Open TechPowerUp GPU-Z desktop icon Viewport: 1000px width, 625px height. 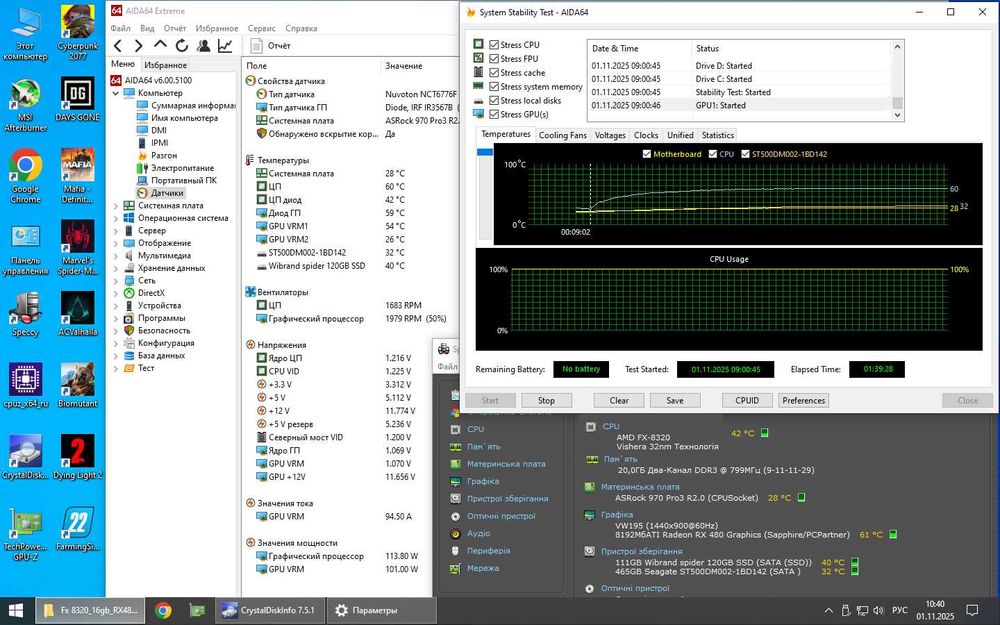26,534
